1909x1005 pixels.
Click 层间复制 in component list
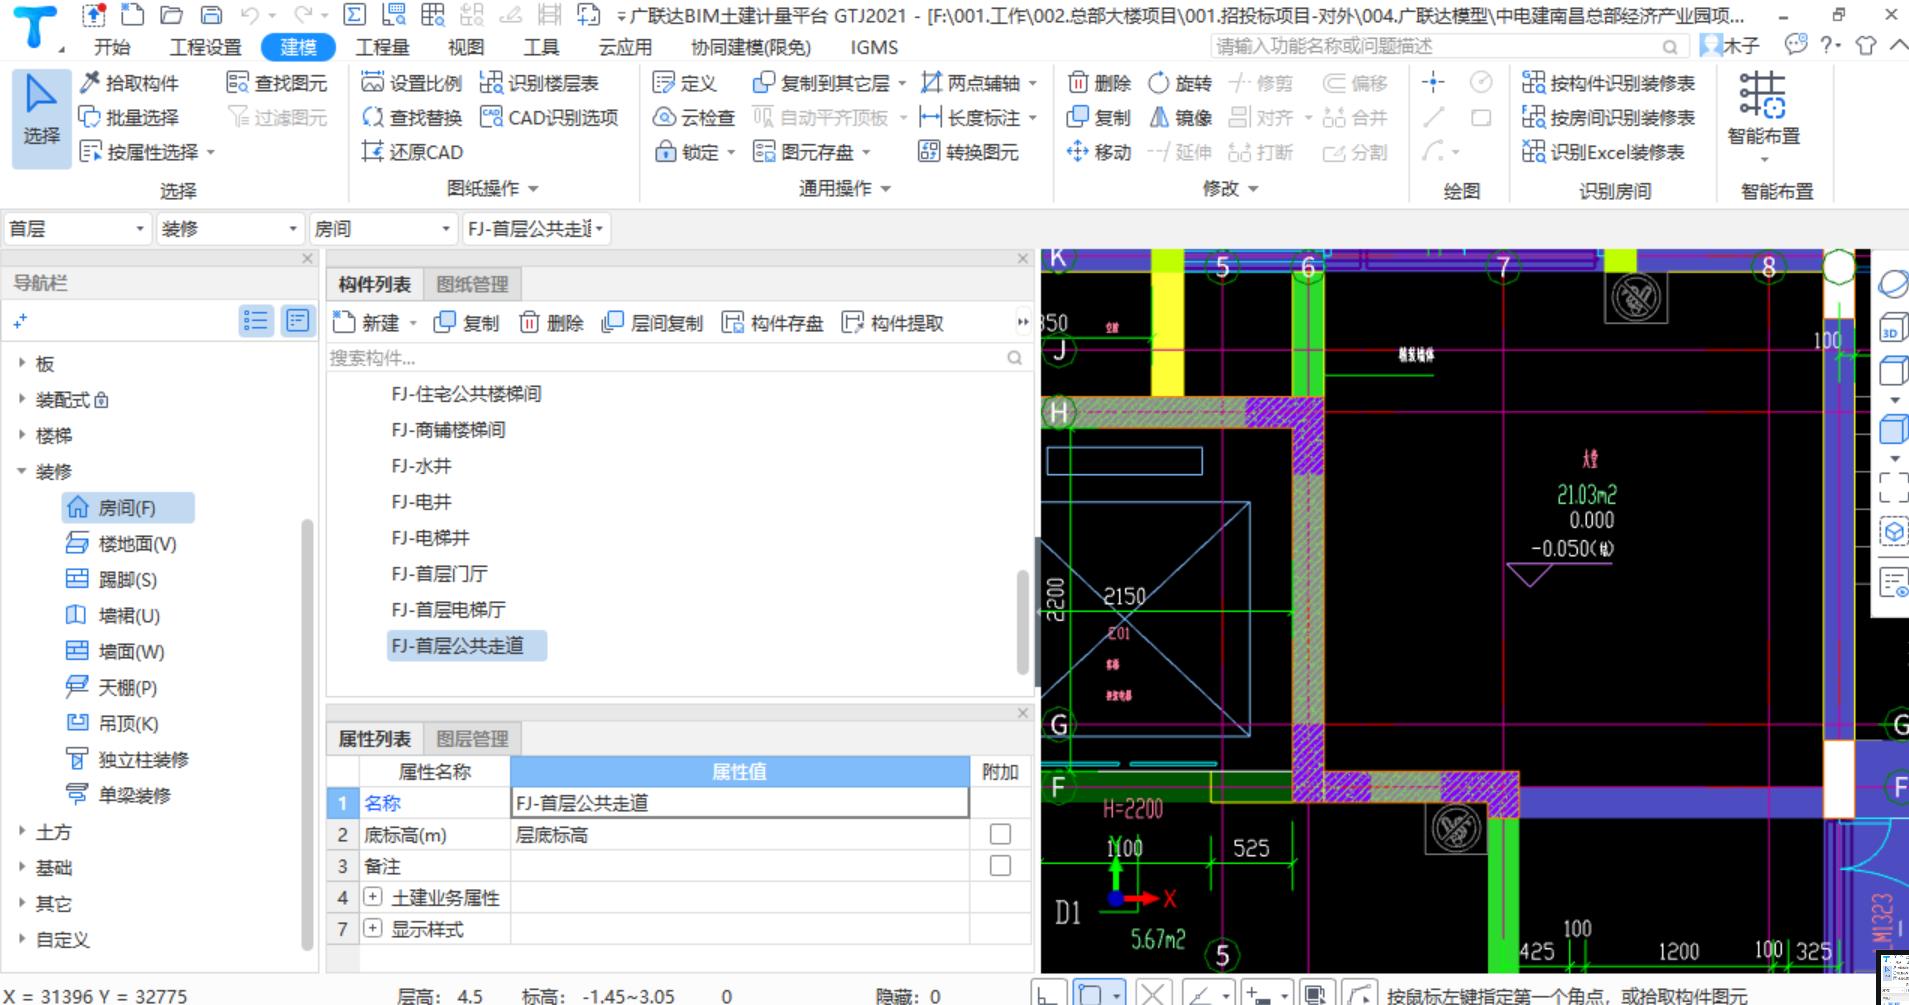tap(653, 323)
